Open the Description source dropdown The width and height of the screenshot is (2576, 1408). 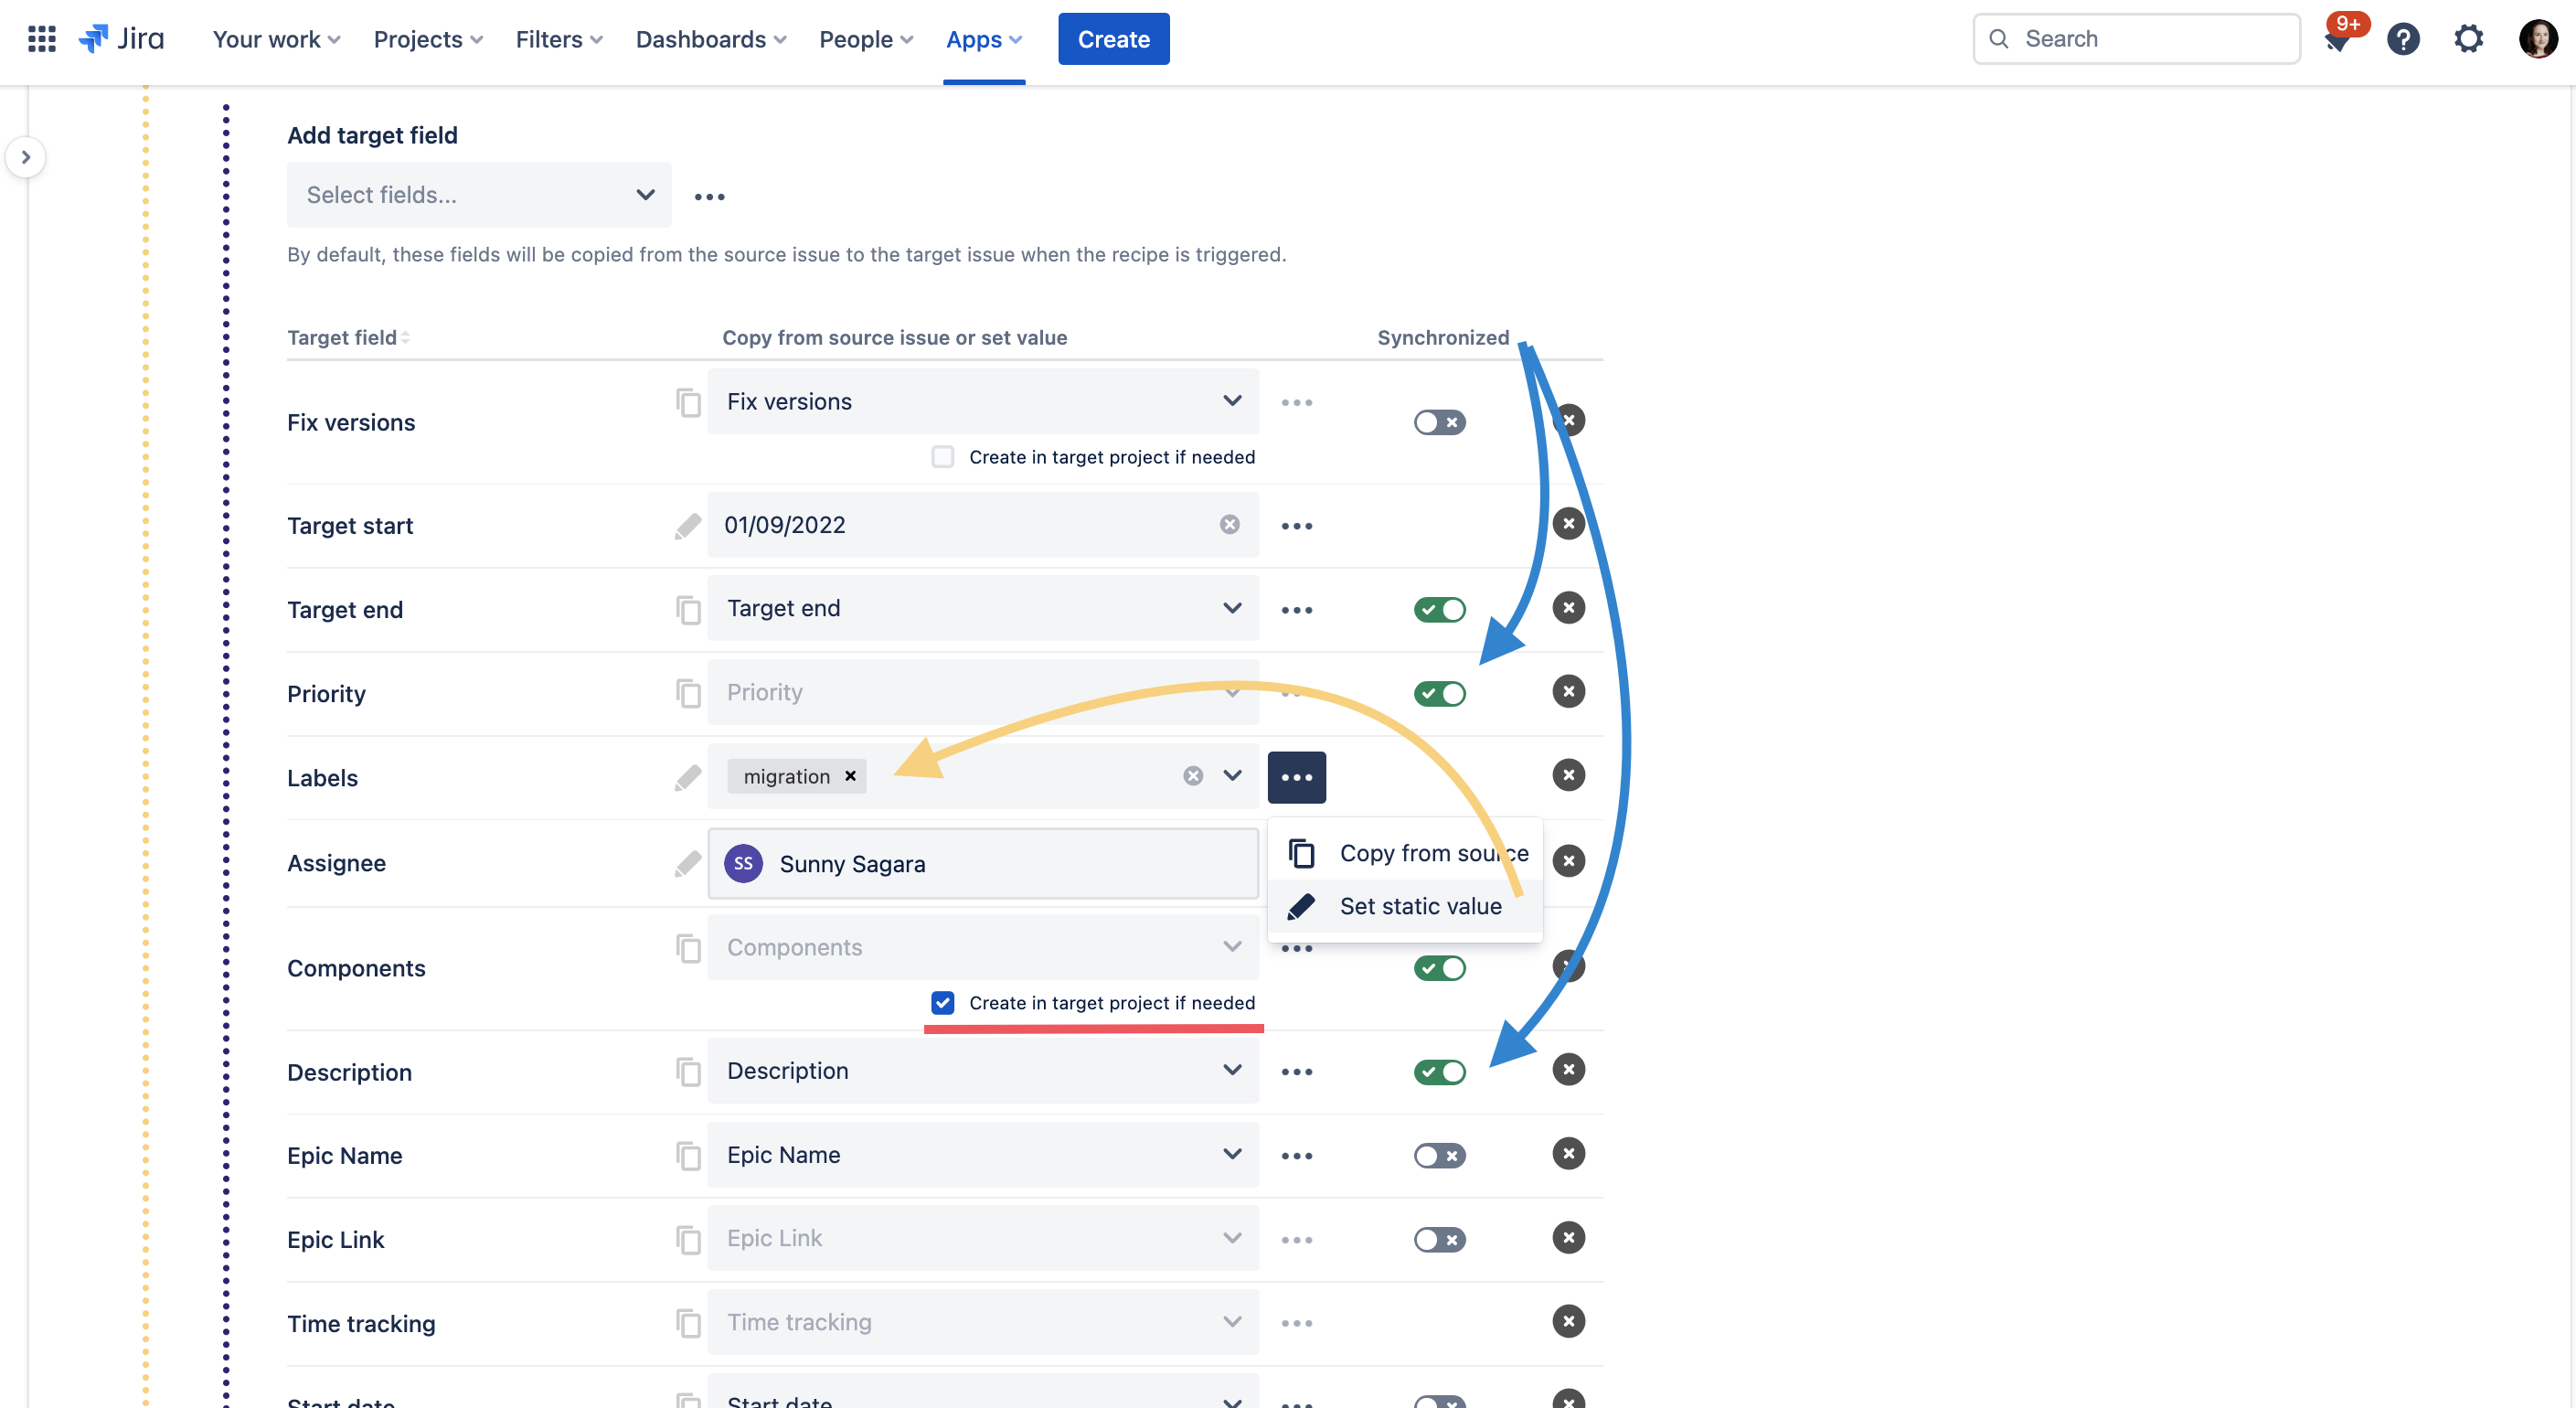983,1071
